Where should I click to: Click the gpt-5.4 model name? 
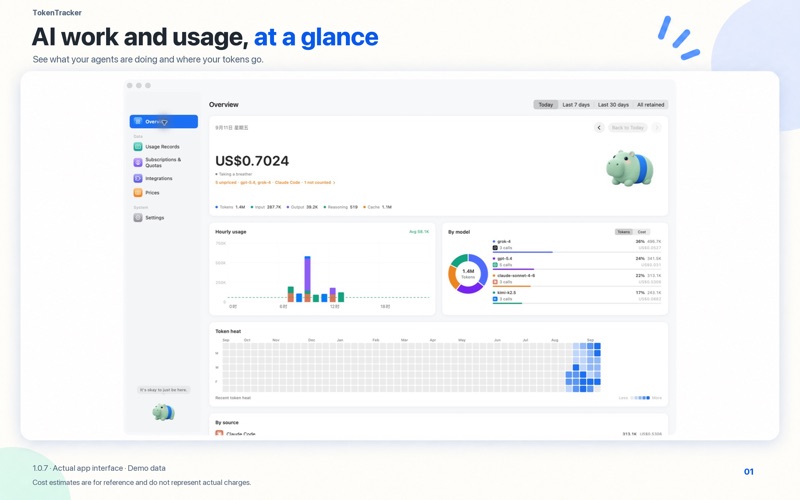pos(505,258)
